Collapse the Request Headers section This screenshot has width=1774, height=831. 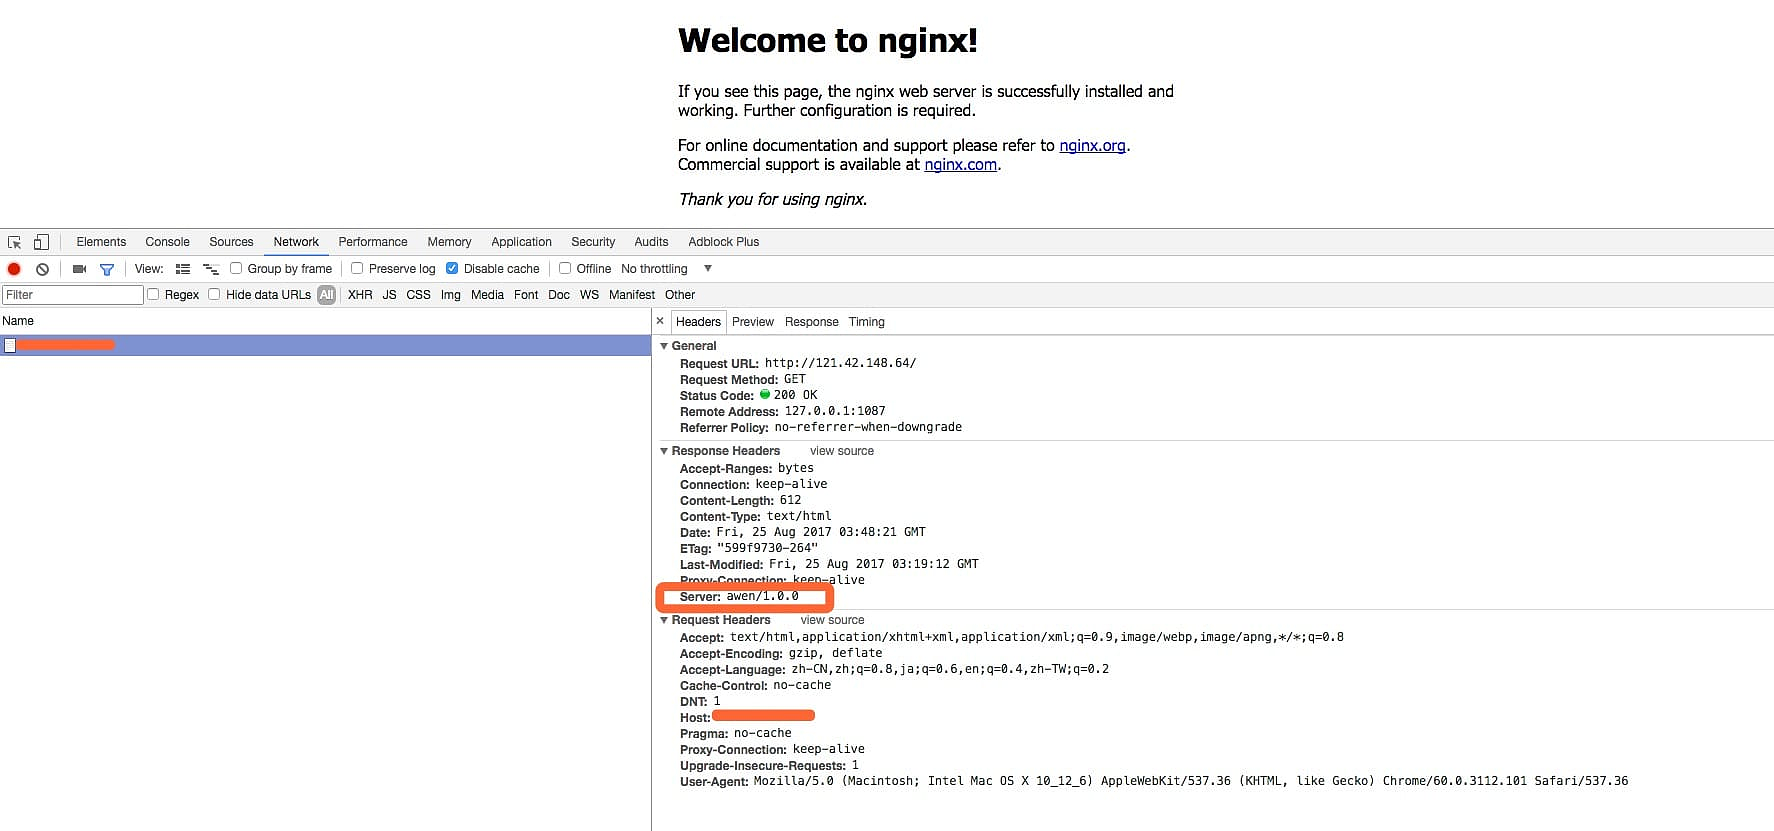[x=664, y=620]
